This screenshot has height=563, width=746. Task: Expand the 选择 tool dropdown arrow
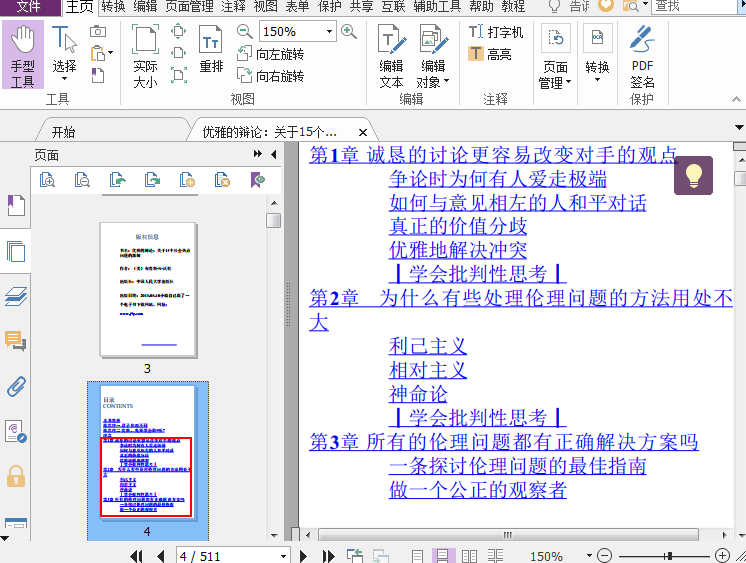tap(64, 79)
